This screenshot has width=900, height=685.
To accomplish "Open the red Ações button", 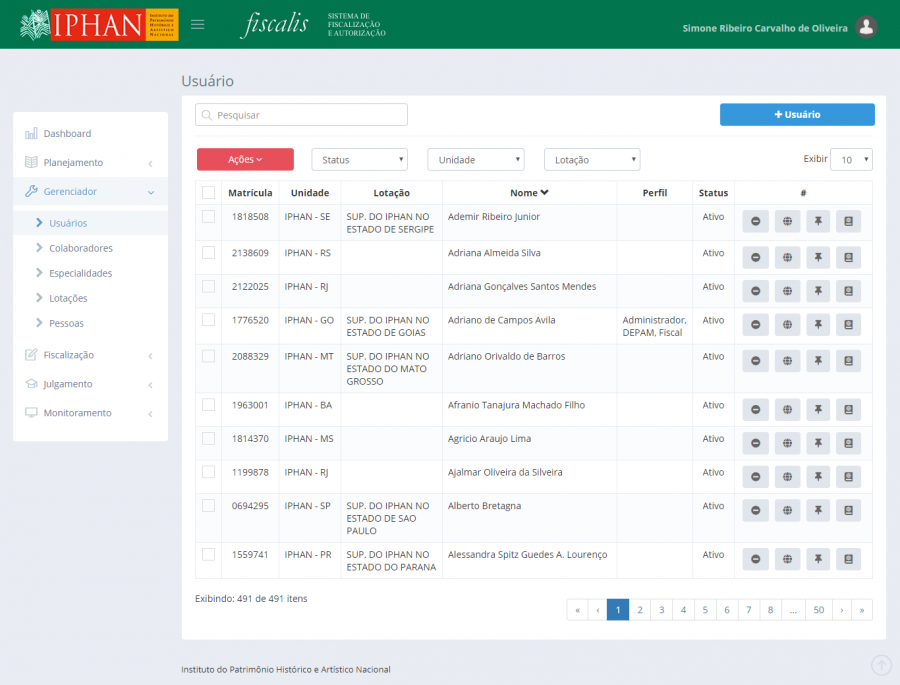I will [x=245, y=160].
